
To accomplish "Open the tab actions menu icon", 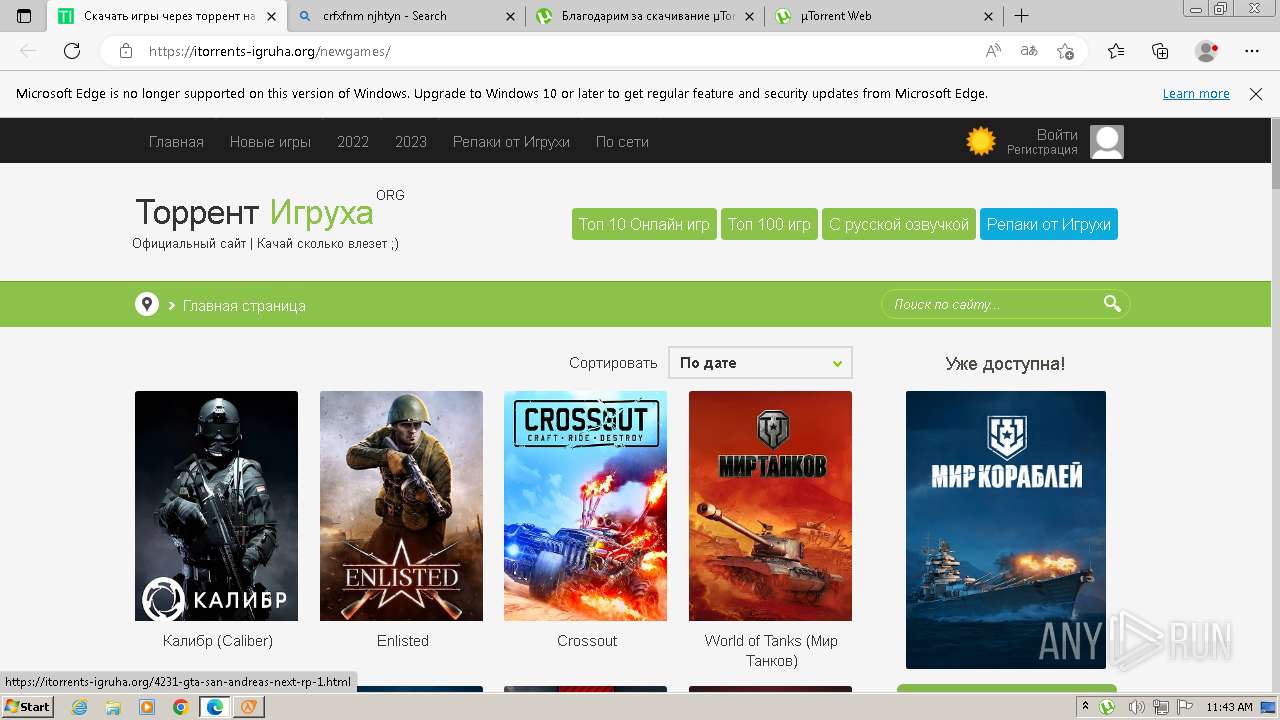I will (x=24, y=16).
